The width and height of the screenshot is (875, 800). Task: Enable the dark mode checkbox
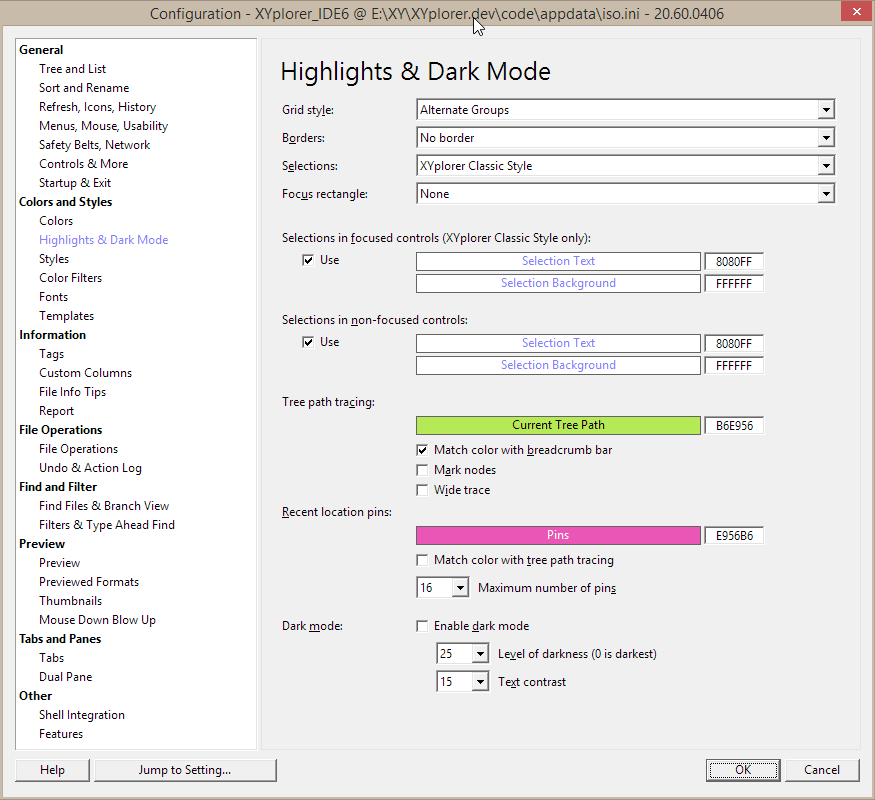point(422,626)
